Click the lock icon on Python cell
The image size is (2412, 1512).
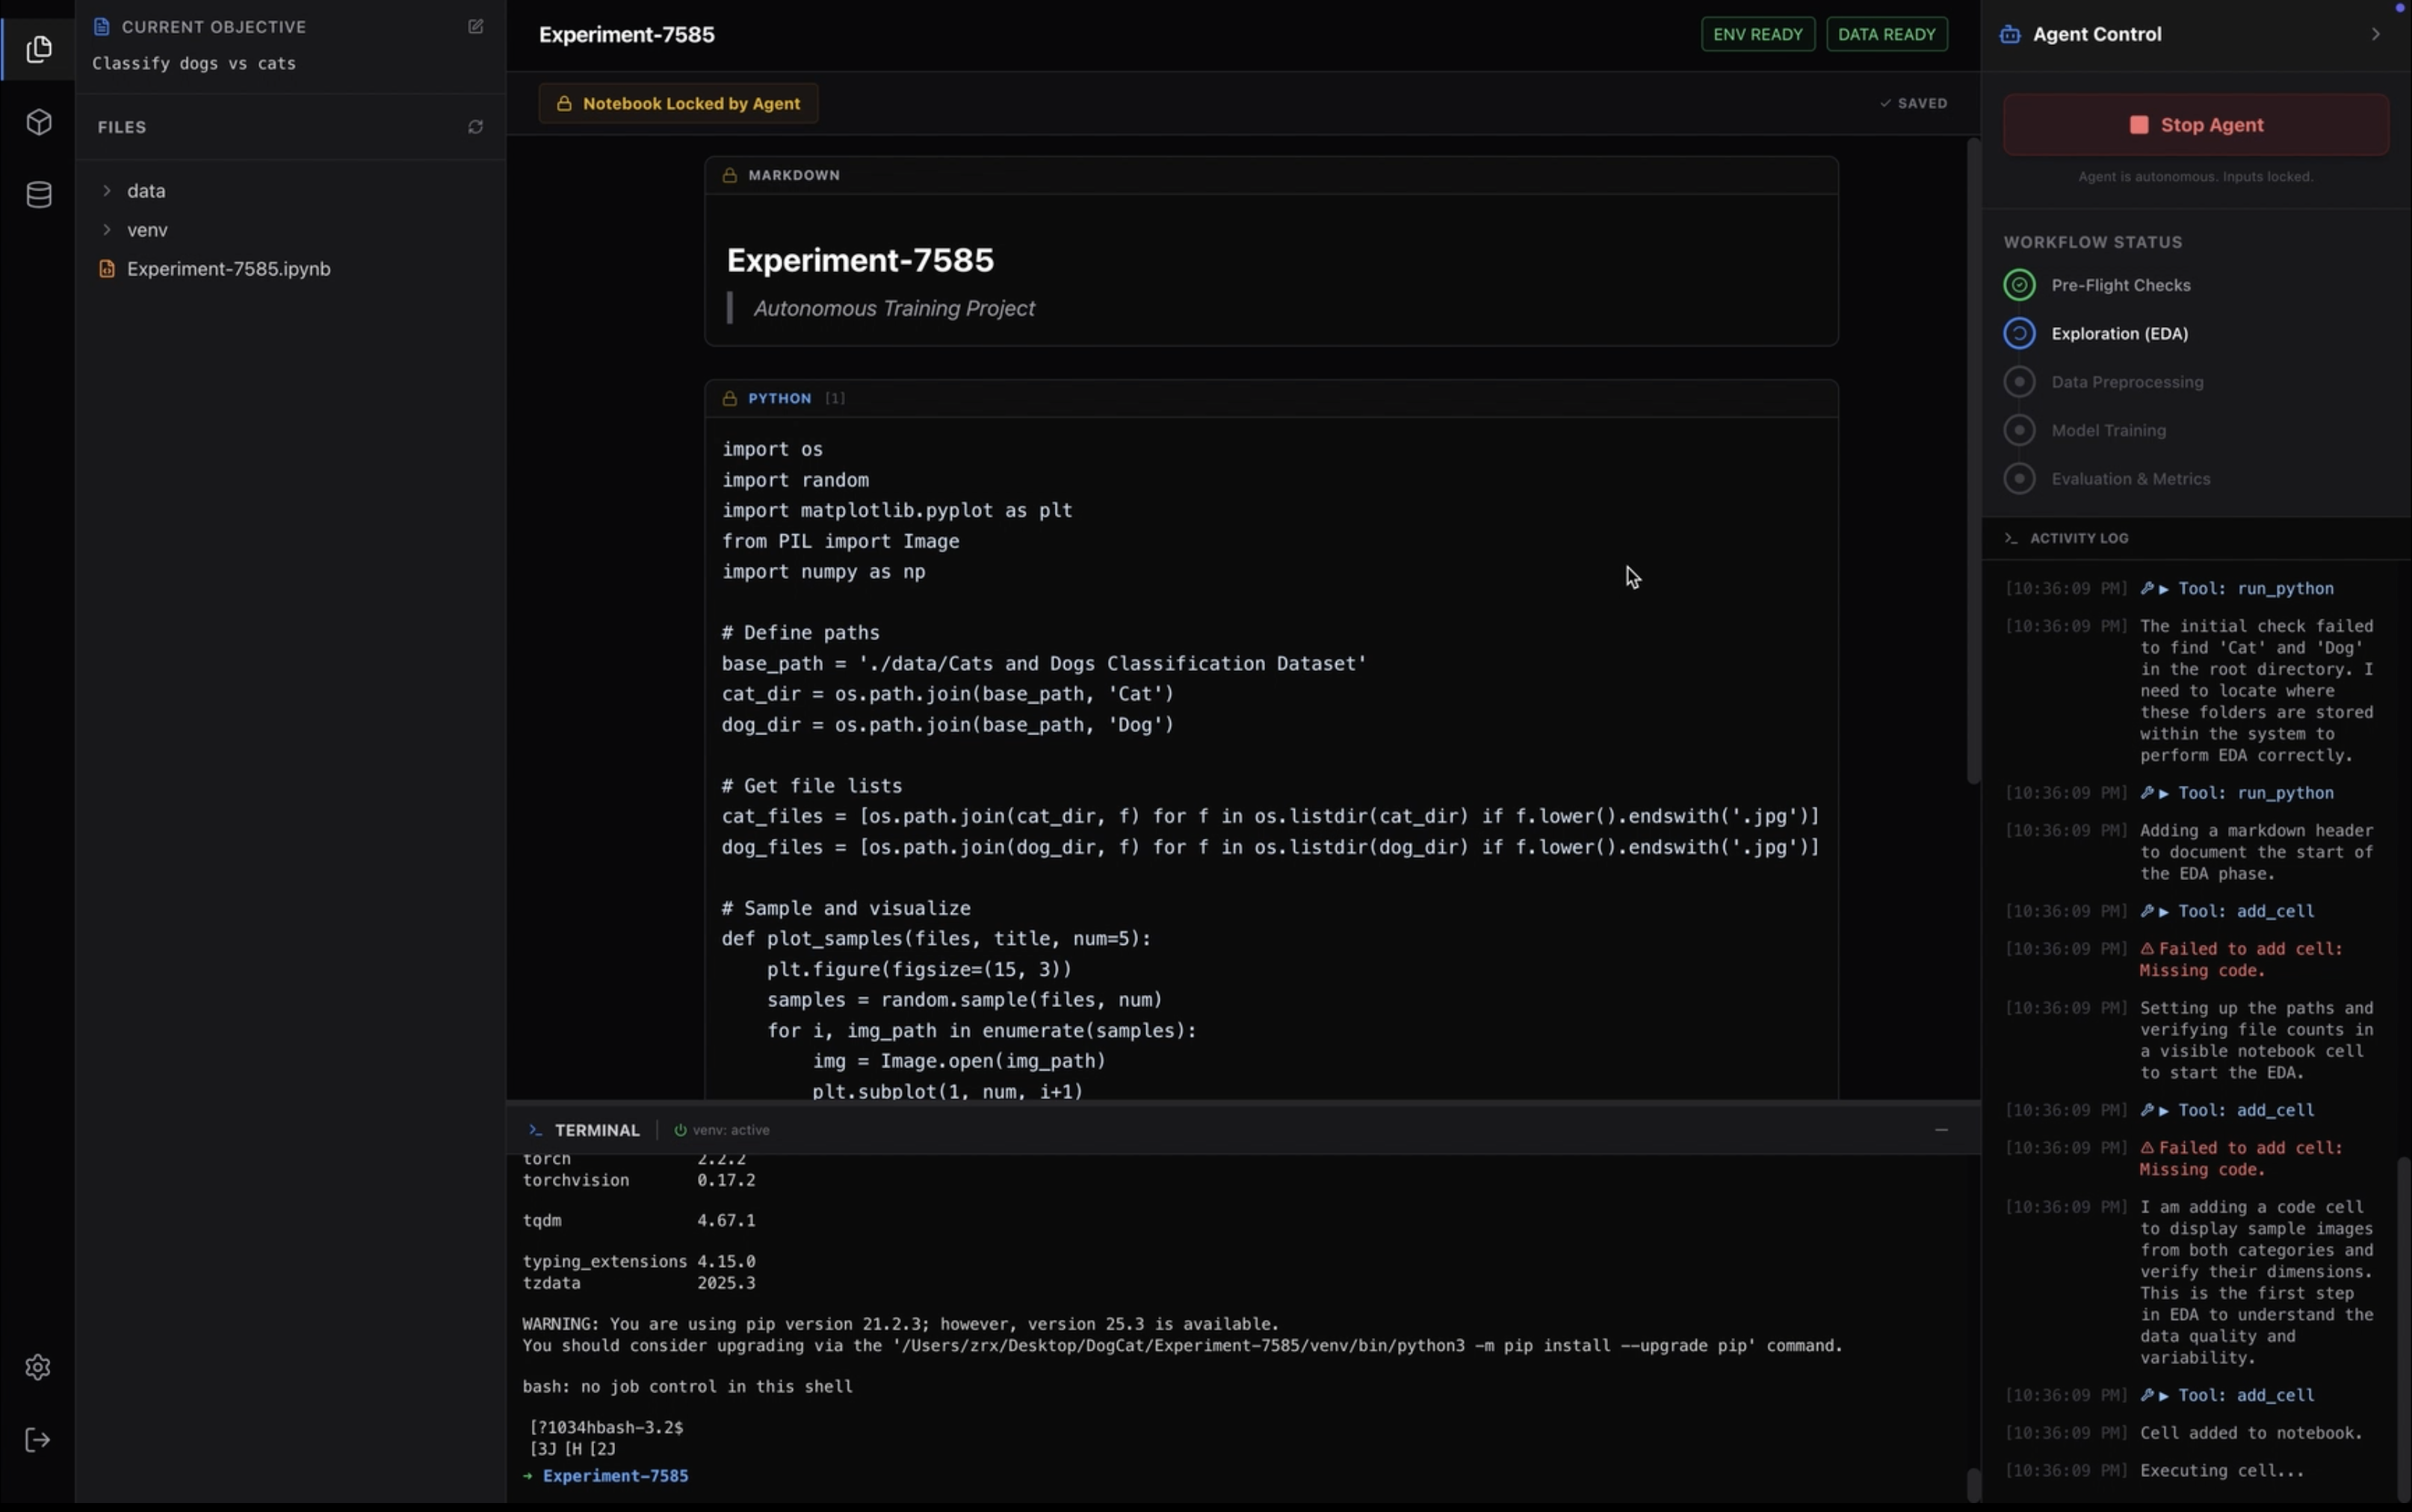click(730, 398)
